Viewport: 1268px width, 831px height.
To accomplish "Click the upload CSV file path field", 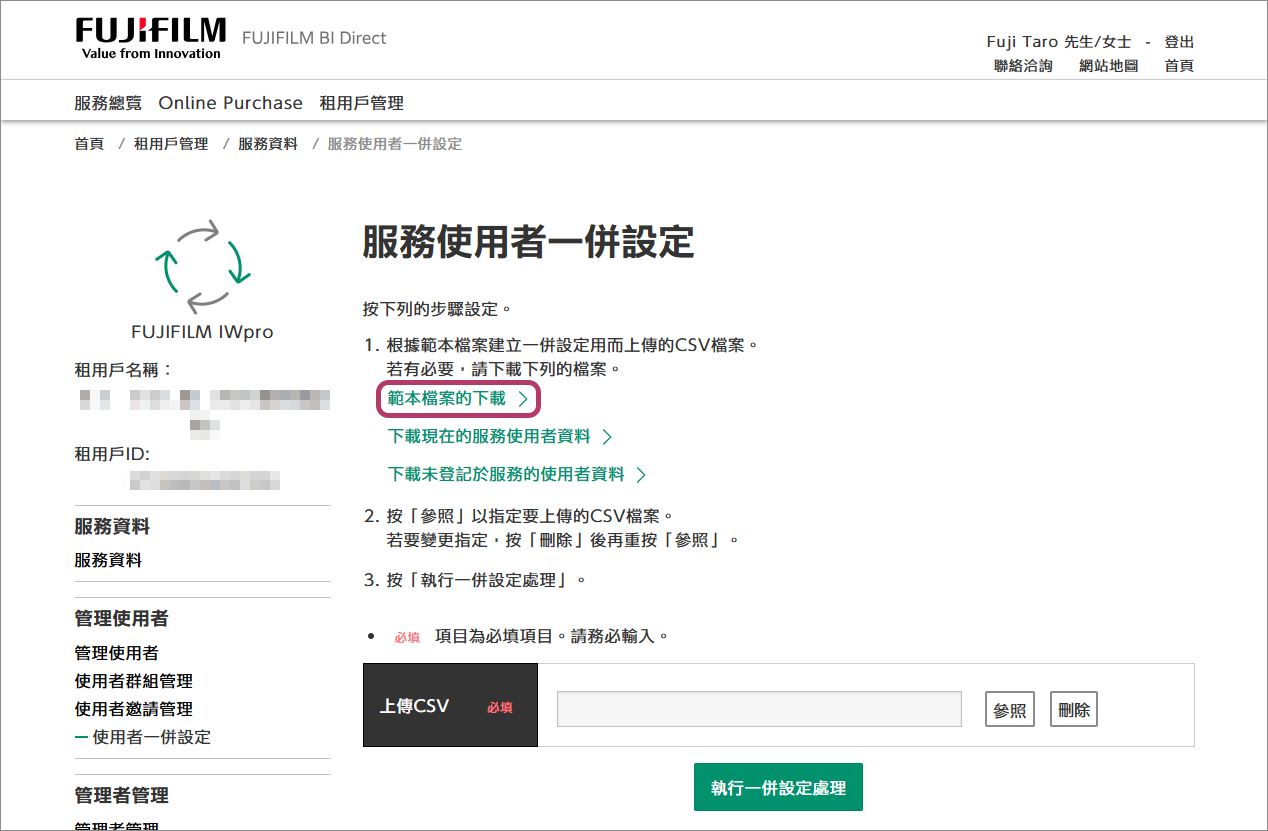I will pos(759,709).
